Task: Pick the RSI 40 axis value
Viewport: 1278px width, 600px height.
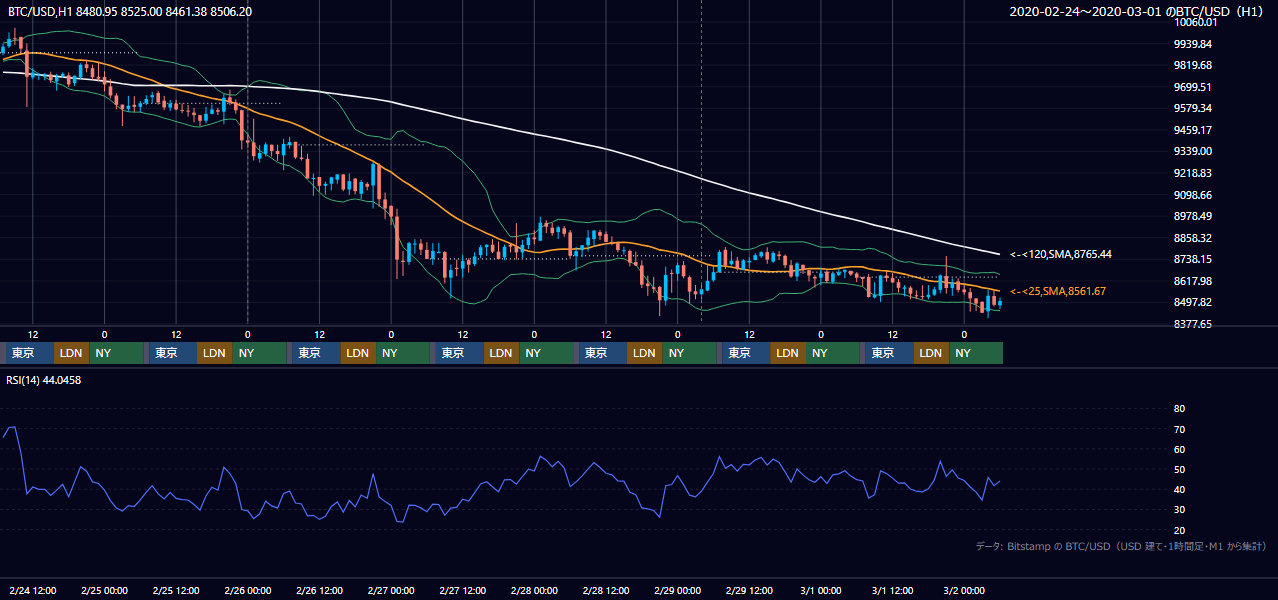Action: [1179, 489]
